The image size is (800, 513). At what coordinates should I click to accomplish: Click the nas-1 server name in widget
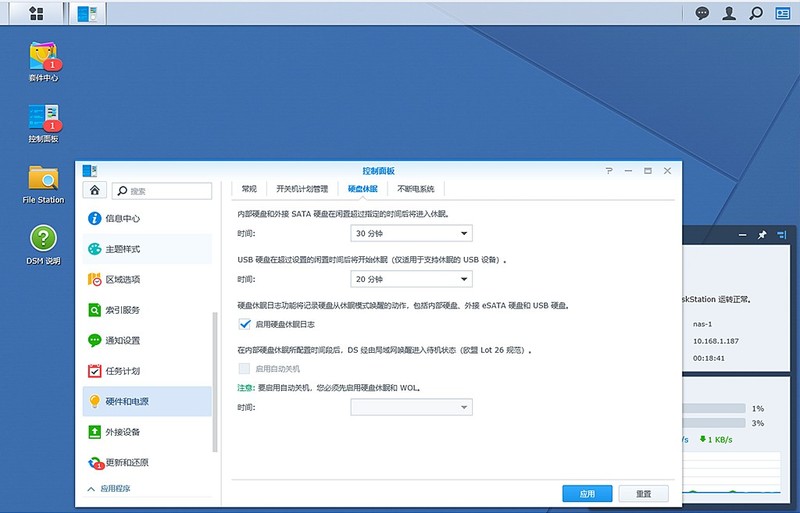(703, 324)
